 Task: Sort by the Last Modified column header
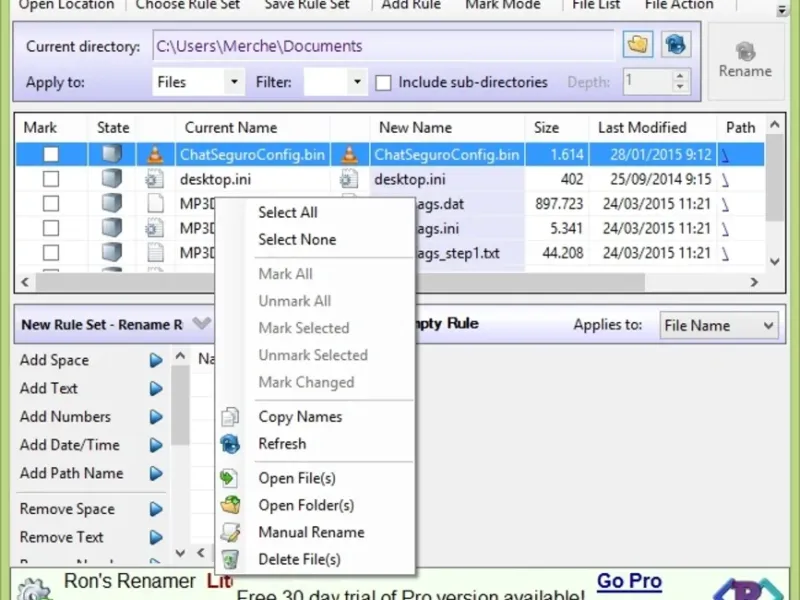(x=642, y=128)
